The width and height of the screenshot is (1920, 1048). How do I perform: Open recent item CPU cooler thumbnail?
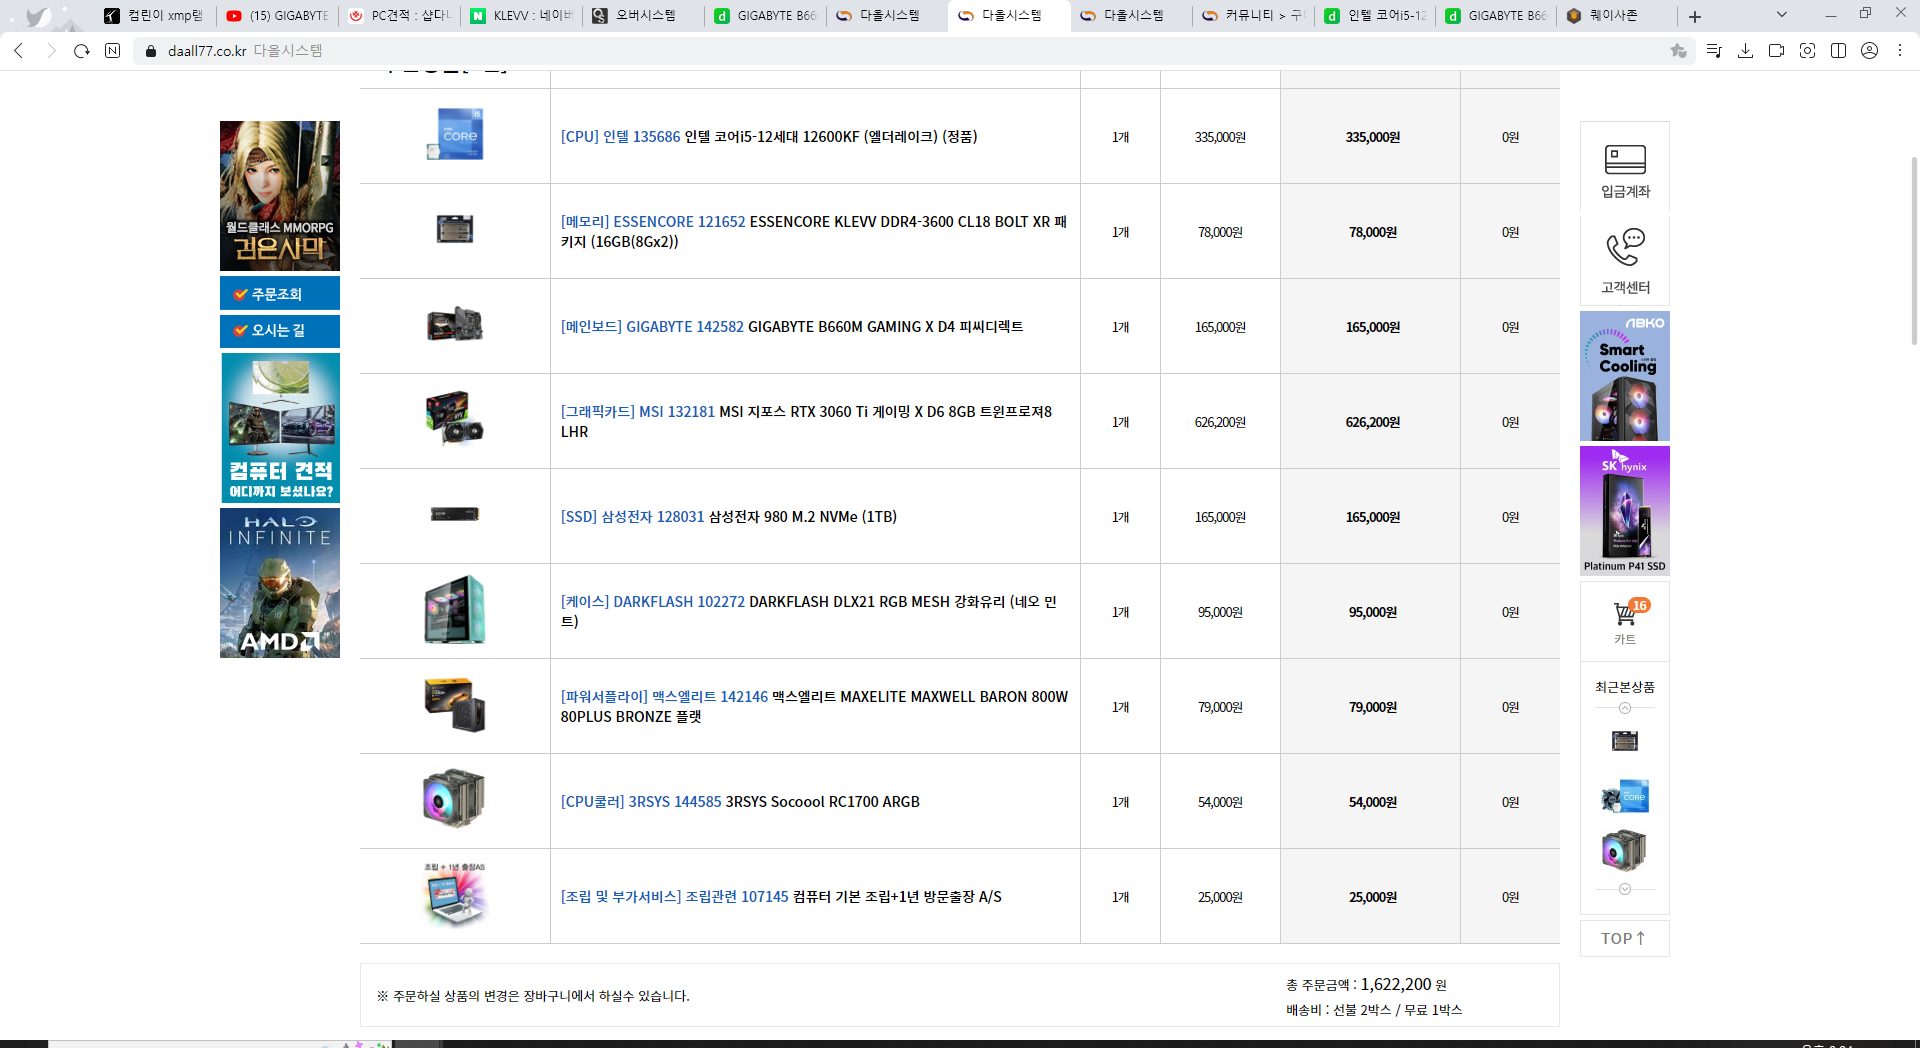(1625, 850)
